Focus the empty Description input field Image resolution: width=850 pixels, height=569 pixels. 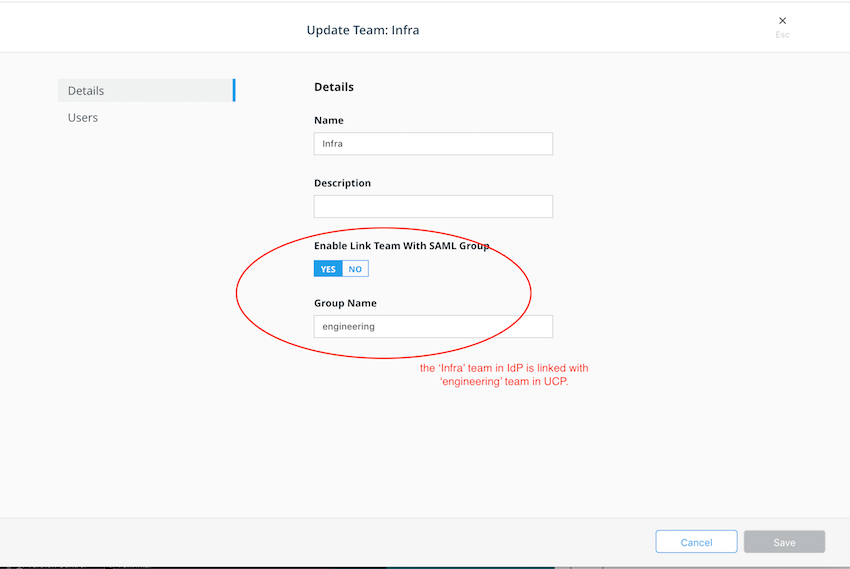click(433, 207)
